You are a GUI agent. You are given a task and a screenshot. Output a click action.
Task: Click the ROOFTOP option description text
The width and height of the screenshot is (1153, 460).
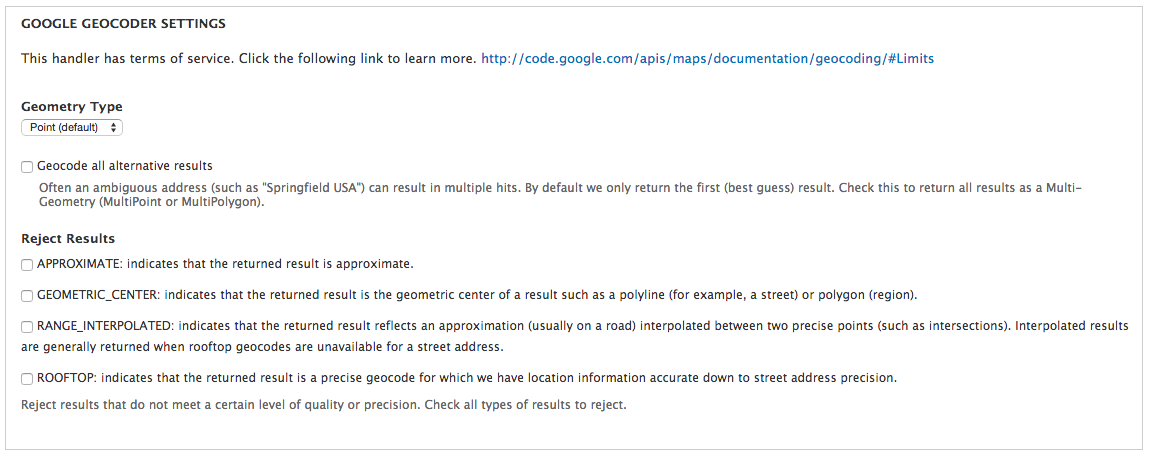pyautogui.click(x=467, y=378)
